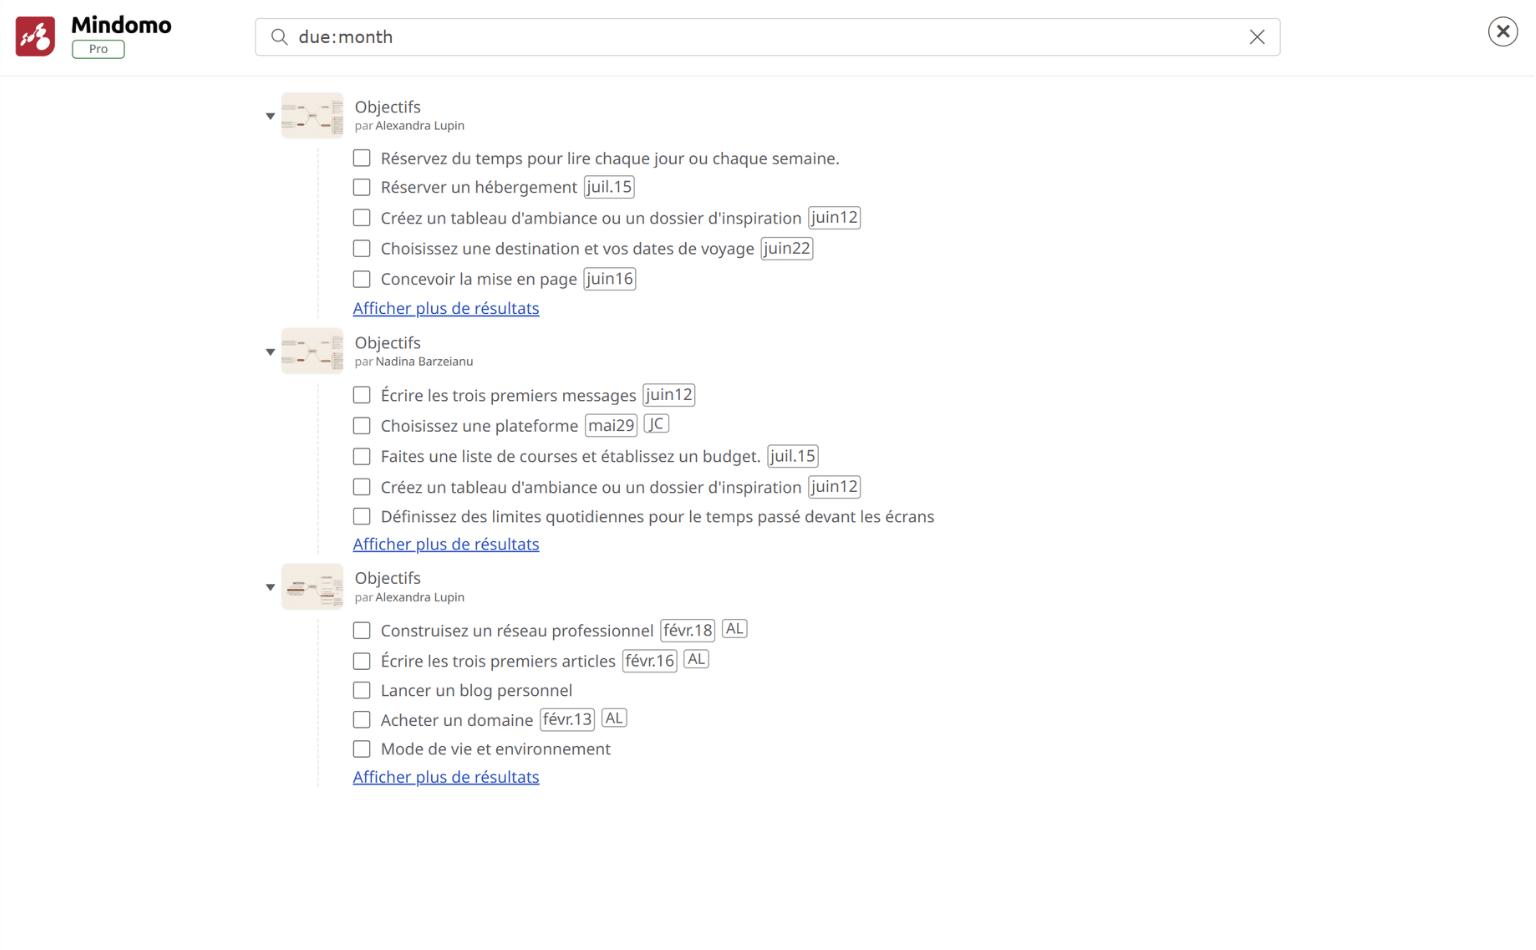Collapse the last Objectifs group
1536x950 pixels.
coord(270,587)
